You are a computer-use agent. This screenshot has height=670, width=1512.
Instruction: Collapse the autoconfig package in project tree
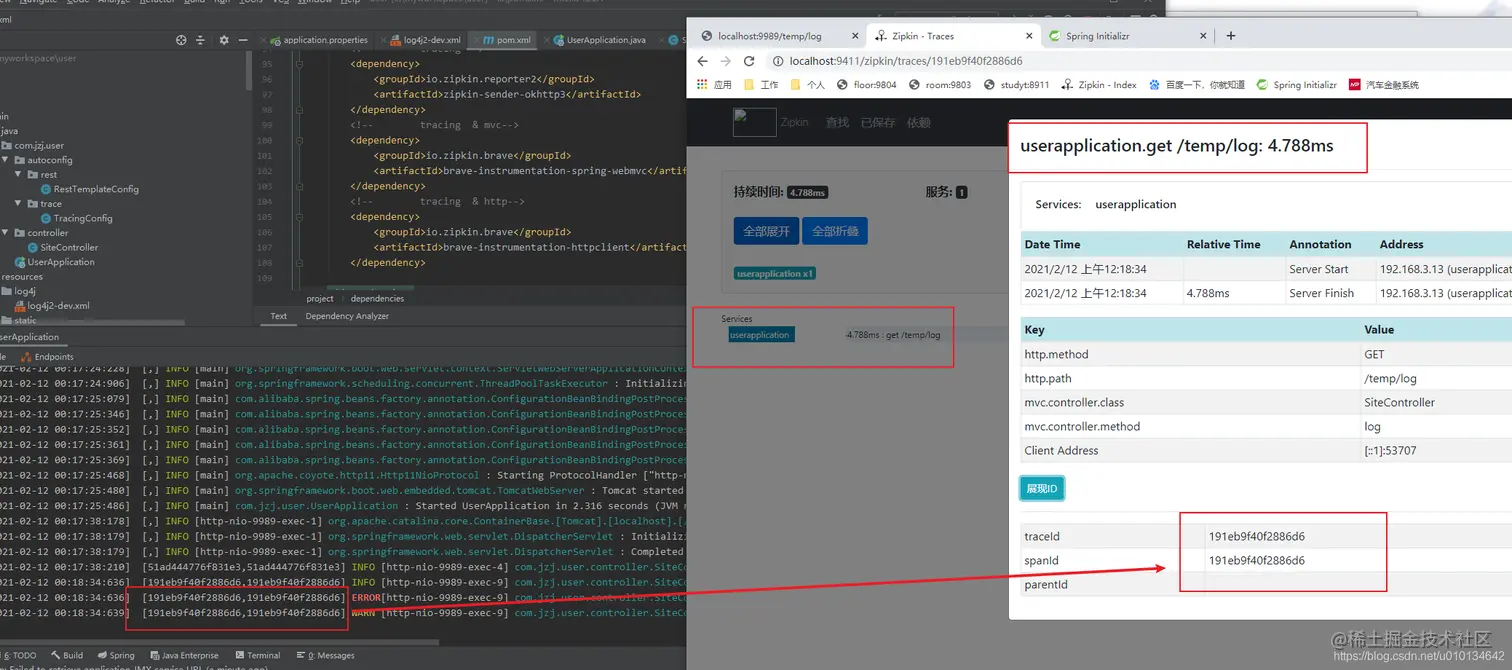point(6,160)
